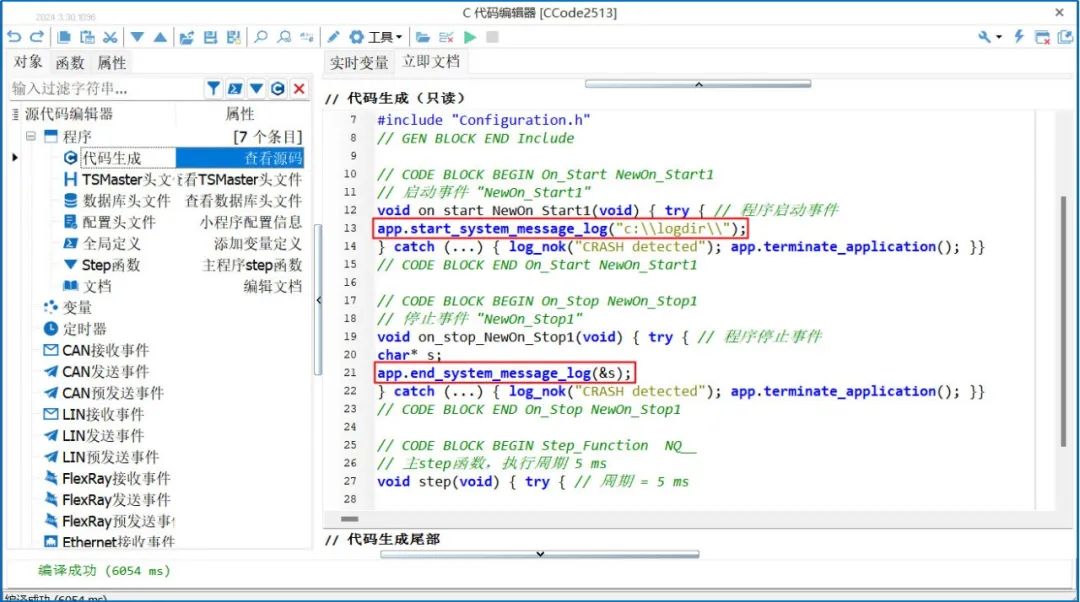Screen dimensions: 1080x602
Task: Click the window icon with red X
Action: tap(1043, 37)
